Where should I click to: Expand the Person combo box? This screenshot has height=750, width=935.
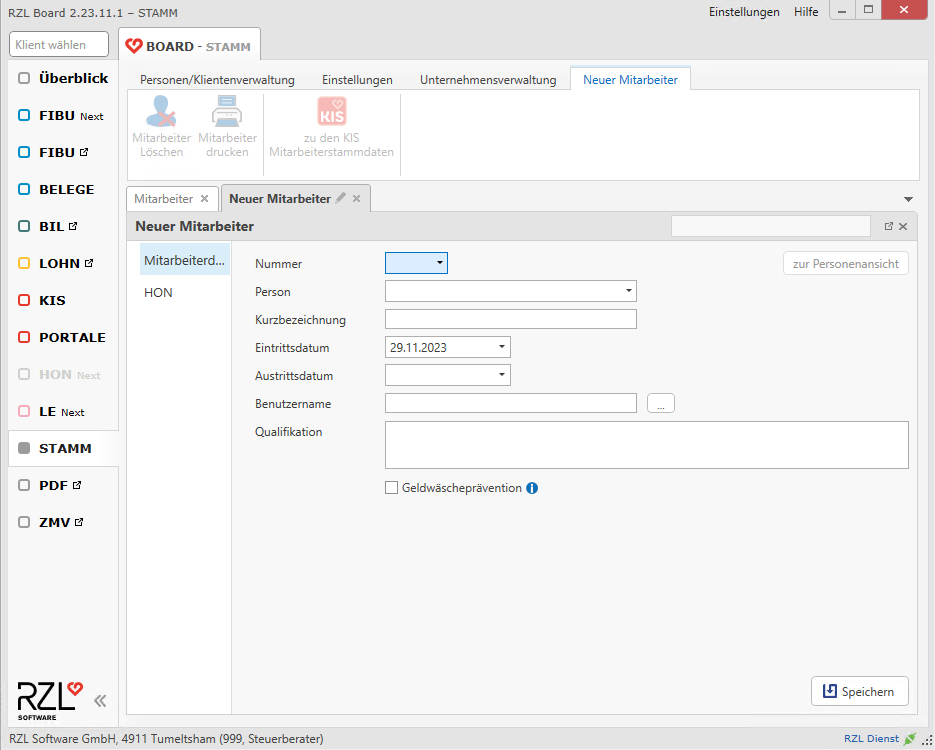pos(628,291)
